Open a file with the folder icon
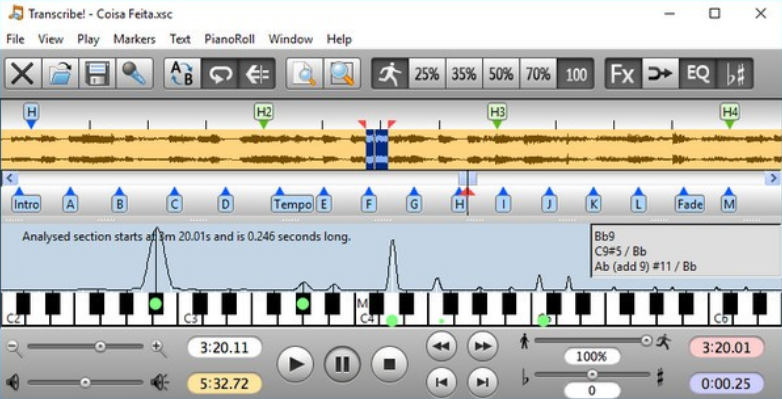This screenshot has height=399, width=782. point(60,74)
